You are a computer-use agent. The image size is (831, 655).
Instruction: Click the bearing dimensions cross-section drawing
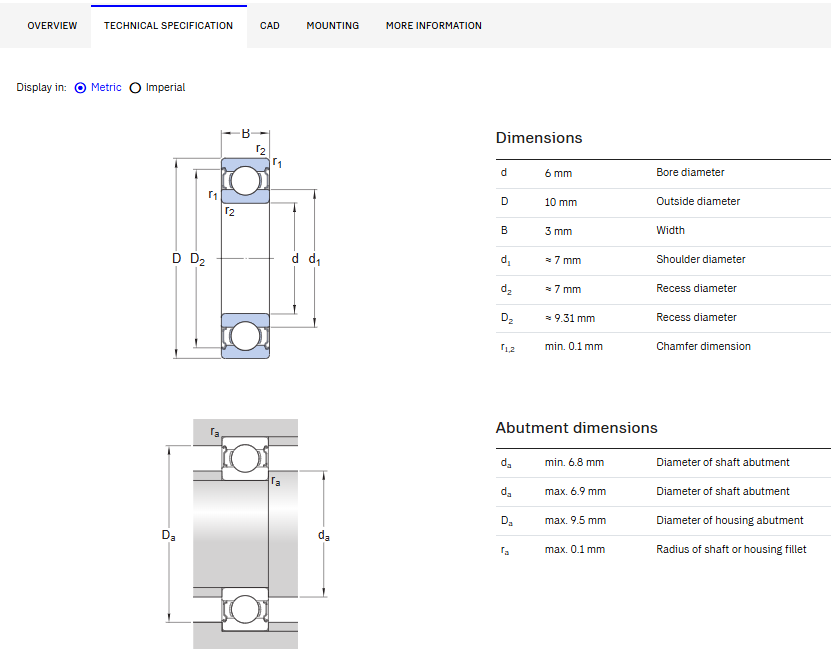click(x=246, y=244)
